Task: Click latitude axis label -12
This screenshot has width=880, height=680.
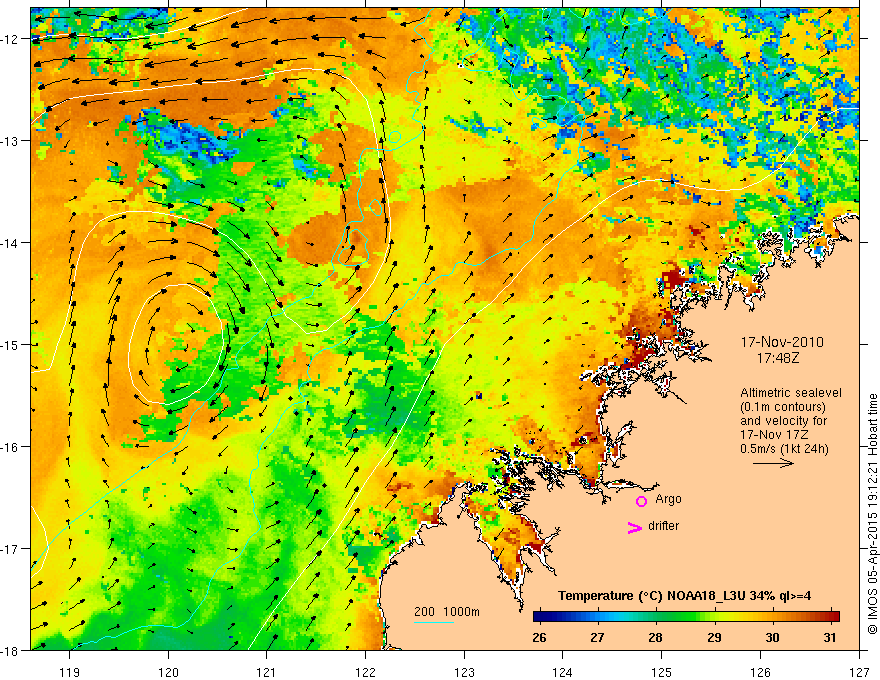Action: (x=11, y=39)
